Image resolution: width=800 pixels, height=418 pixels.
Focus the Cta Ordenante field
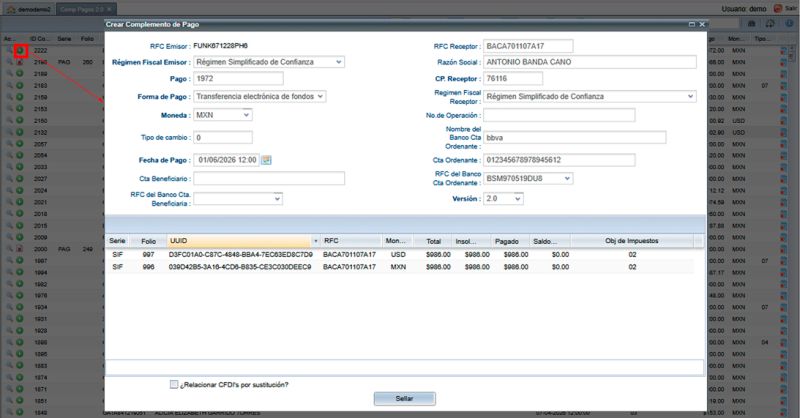coord(559,160)
